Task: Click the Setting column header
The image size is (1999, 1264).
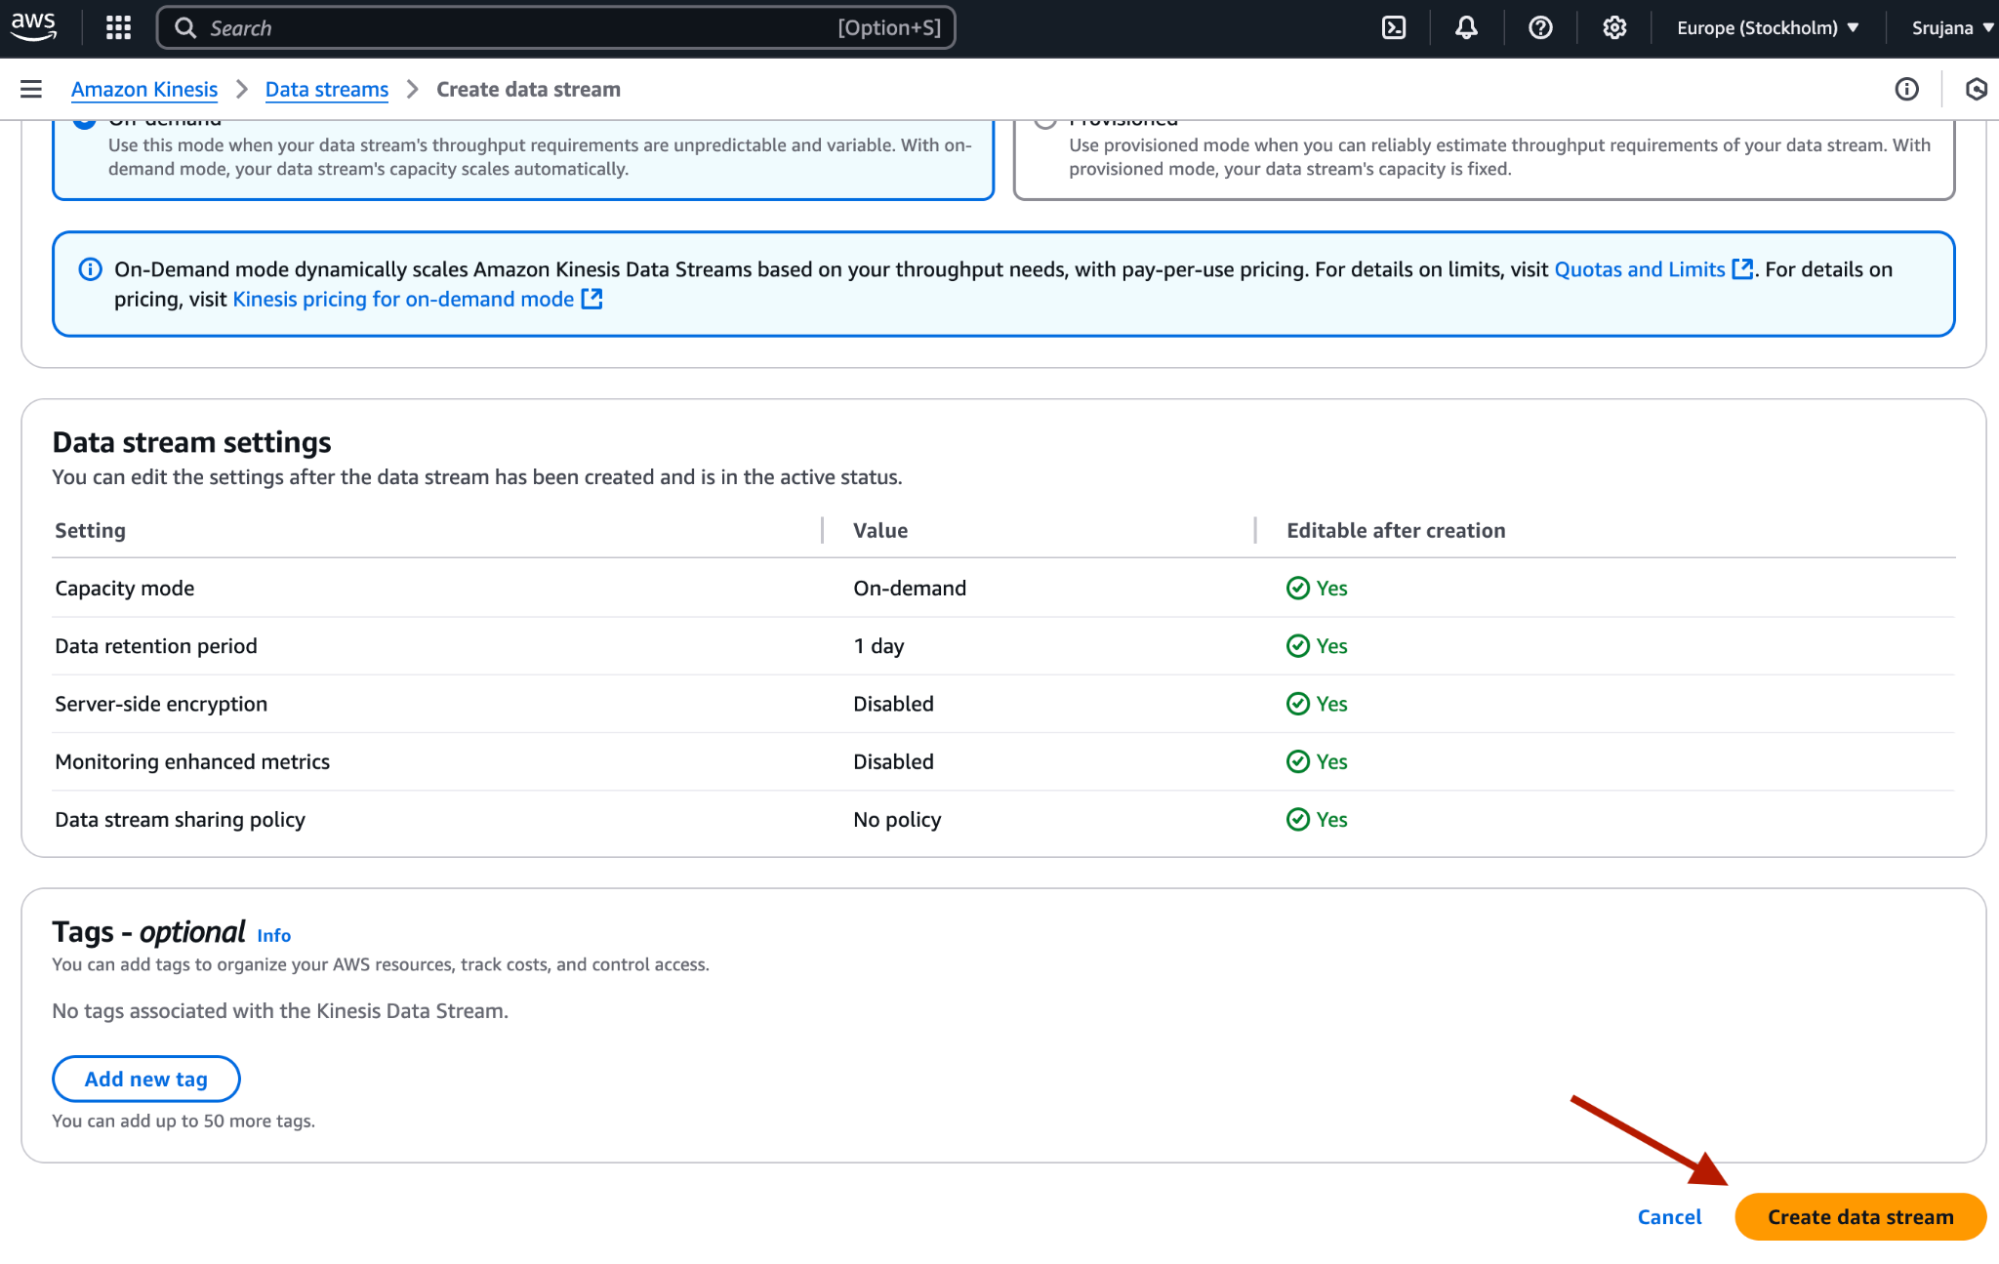Action: (90, 530)
